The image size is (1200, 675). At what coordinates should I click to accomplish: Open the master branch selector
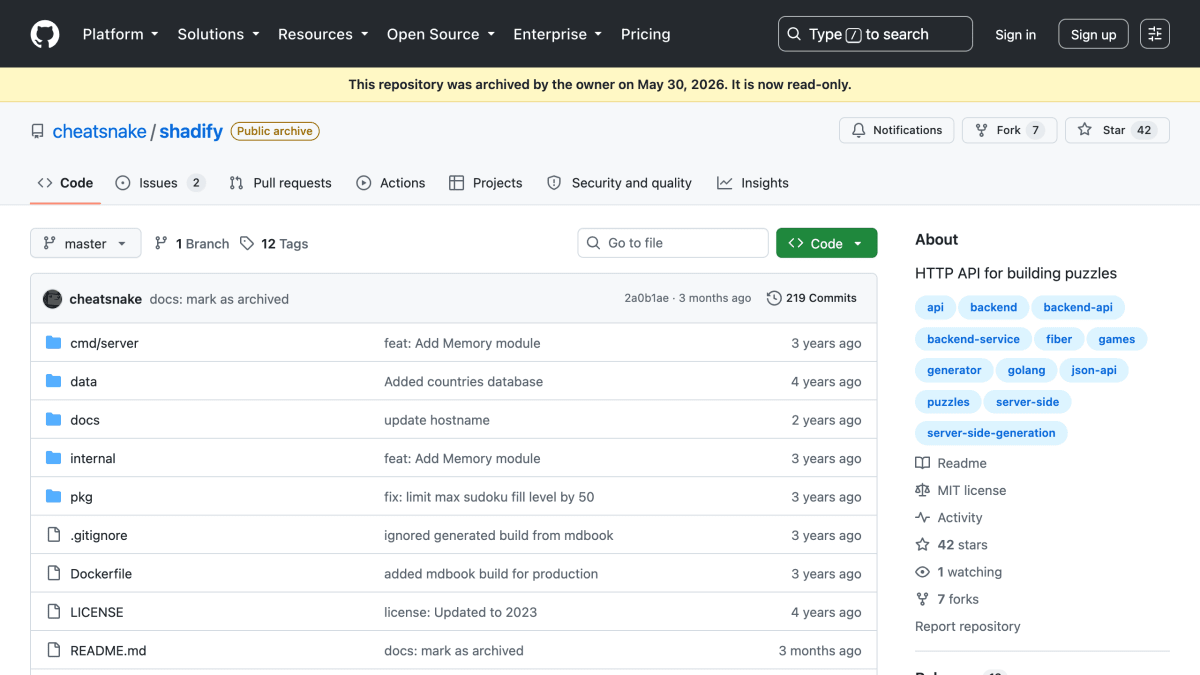(x=86, y=243)
